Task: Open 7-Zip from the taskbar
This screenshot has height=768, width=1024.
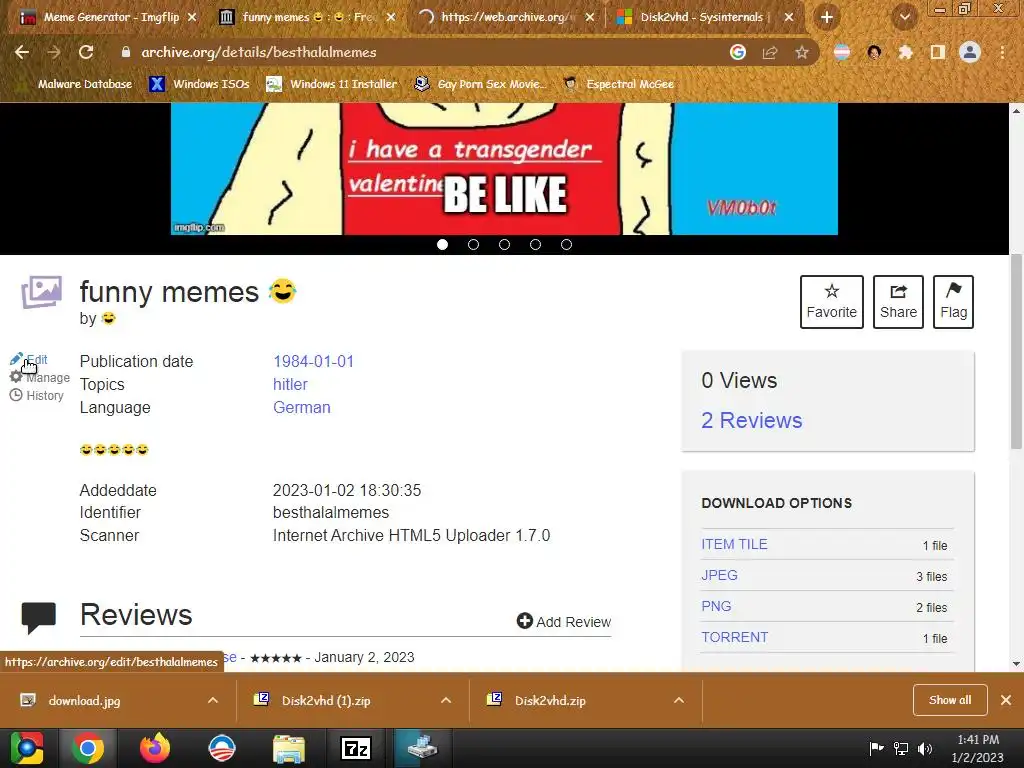Action: click(x=356, y=748)
